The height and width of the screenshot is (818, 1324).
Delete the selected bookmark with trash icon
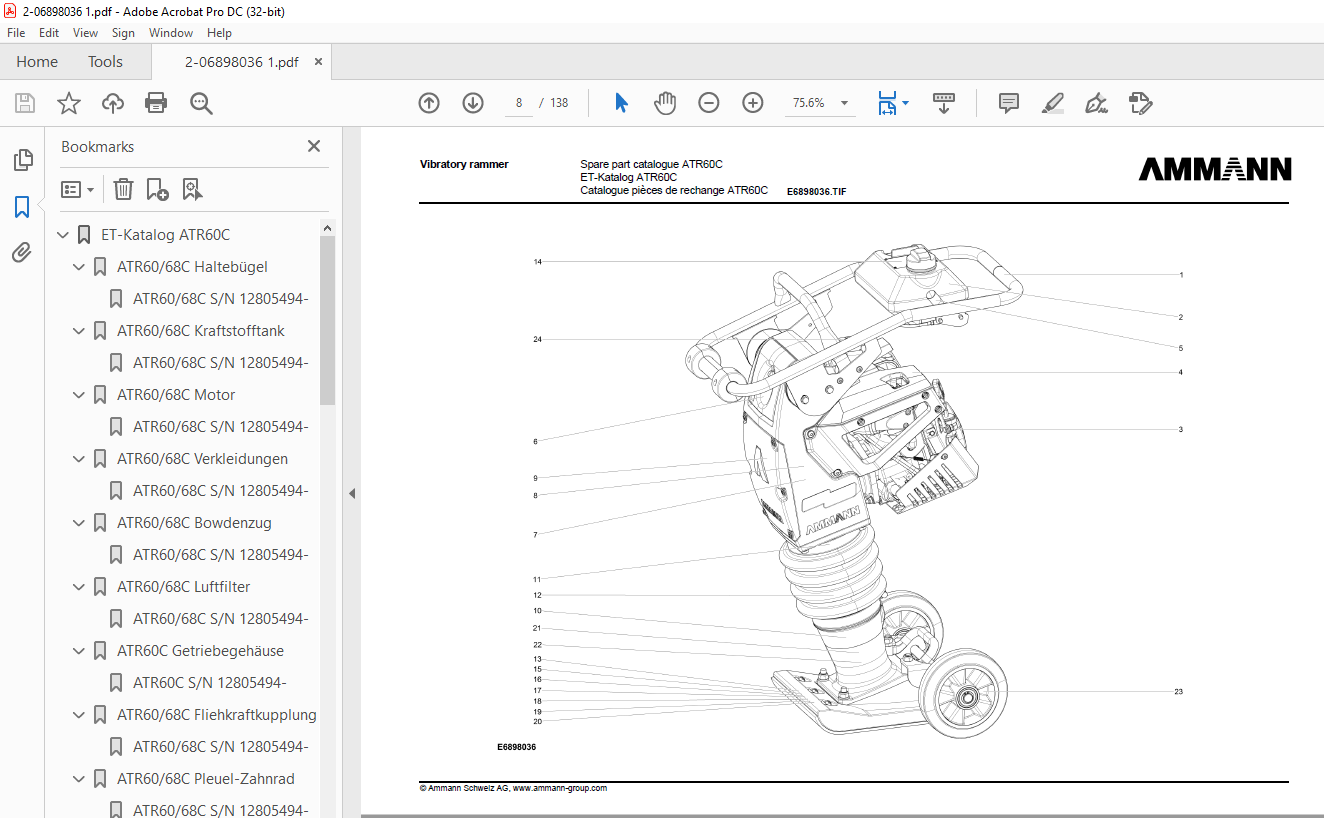[123, 189]
